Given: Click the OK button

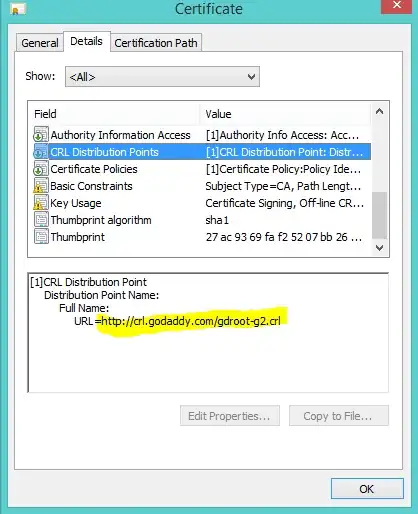Looking at the screenshot, I should 367,489.
